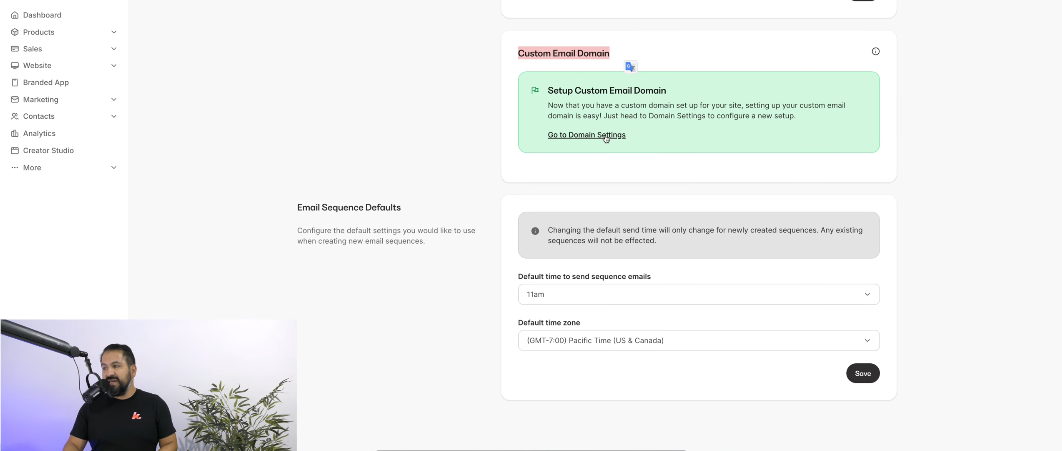The image size is (1062, 451).
Task: Click the Analytics chart icon
Action: (14, 134)
